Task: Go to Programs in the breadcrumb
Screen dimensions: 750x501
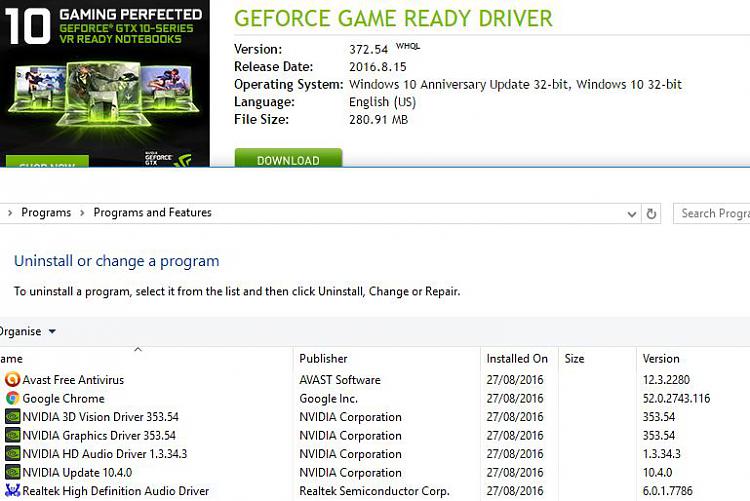Action: 46,212
